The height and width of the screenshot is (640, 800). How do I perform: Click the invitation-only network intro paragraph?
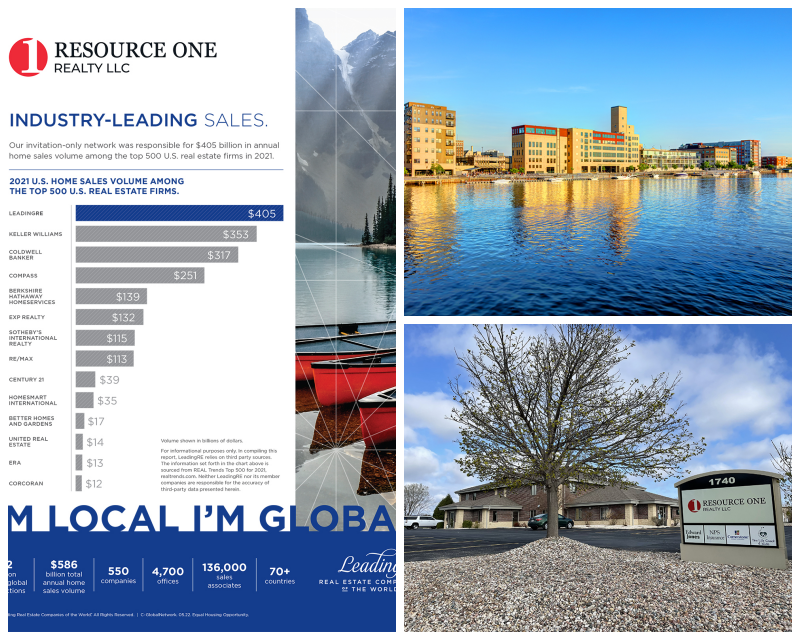(x=144, y=151)
